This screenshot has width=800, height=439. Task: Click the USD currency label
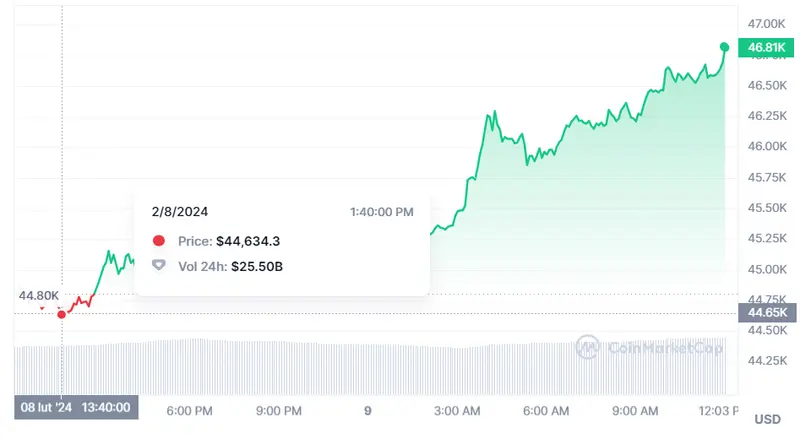767,419
